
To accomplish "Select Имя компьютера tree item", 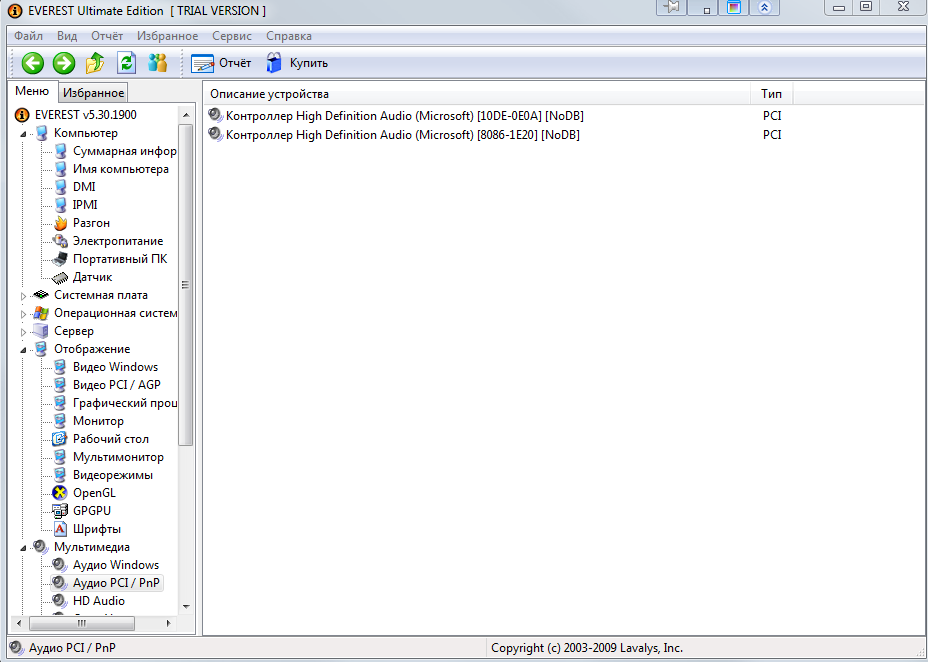I will [x=121, y=169].
